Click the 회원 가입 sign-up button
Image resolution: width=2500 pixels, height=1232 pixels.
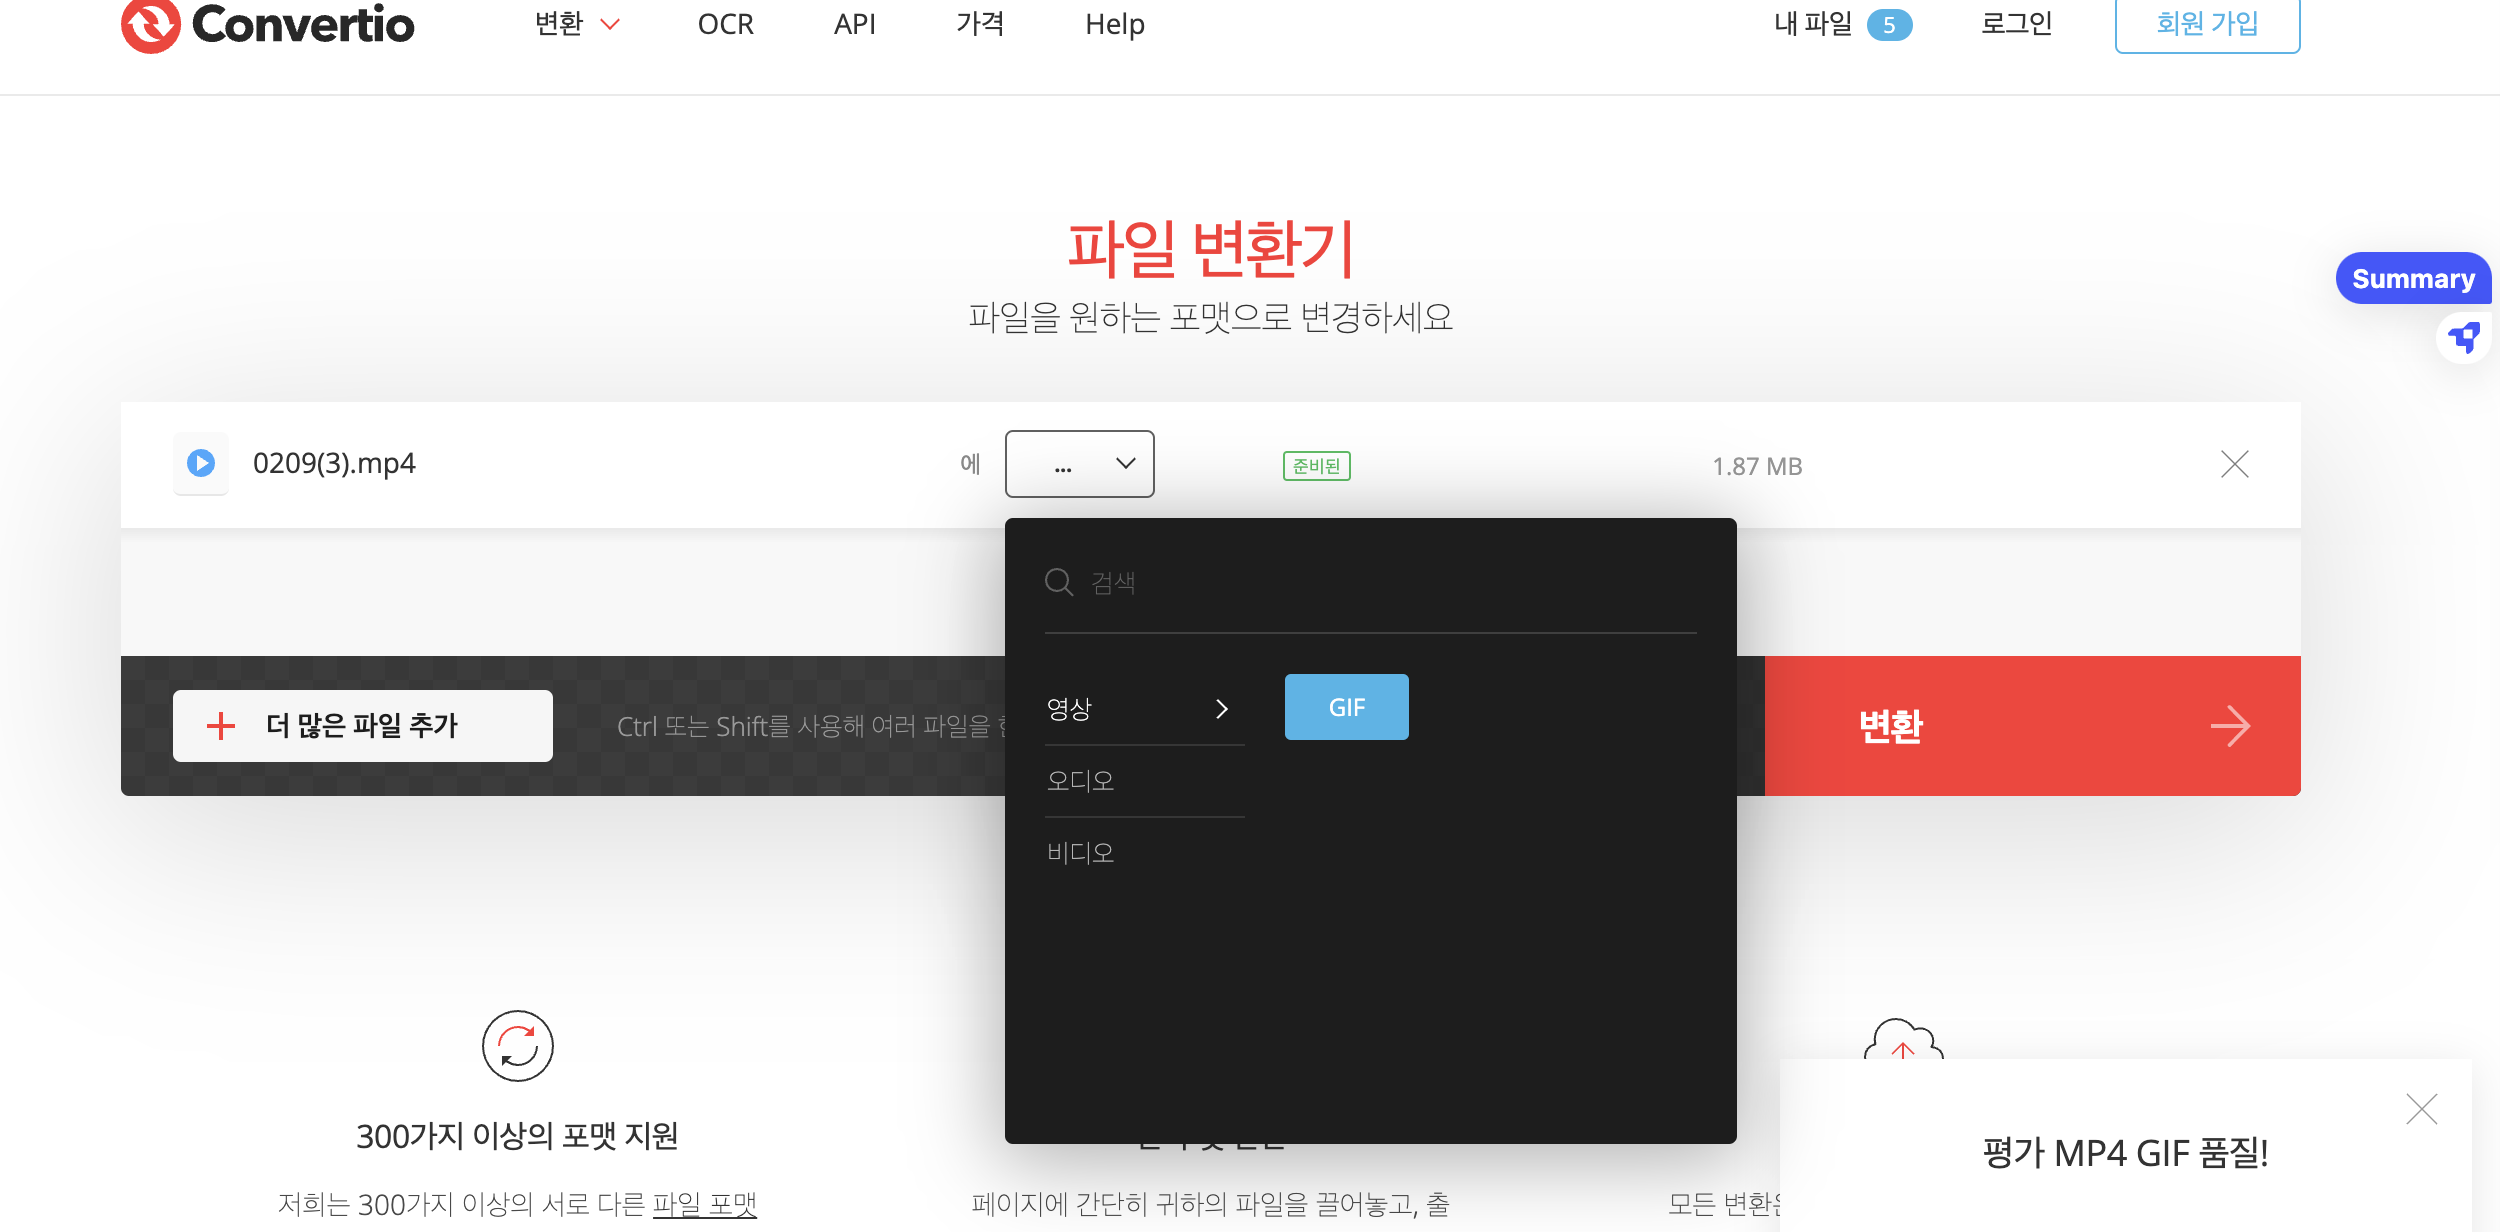pos(2206,24)
